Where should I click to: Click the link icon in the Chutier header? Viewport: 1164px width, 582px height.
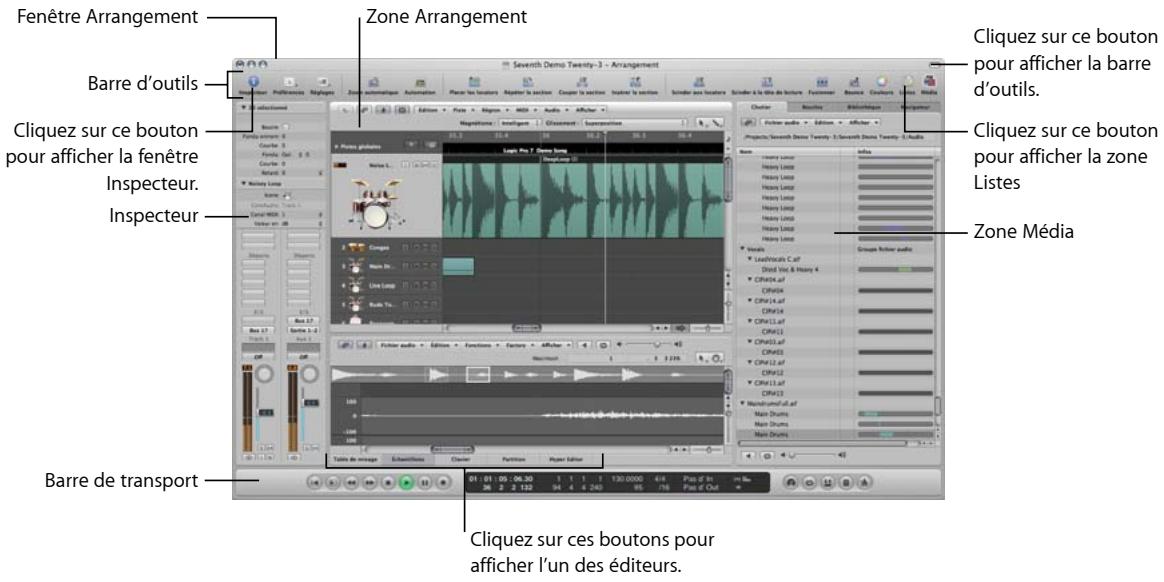coord(749,121)
